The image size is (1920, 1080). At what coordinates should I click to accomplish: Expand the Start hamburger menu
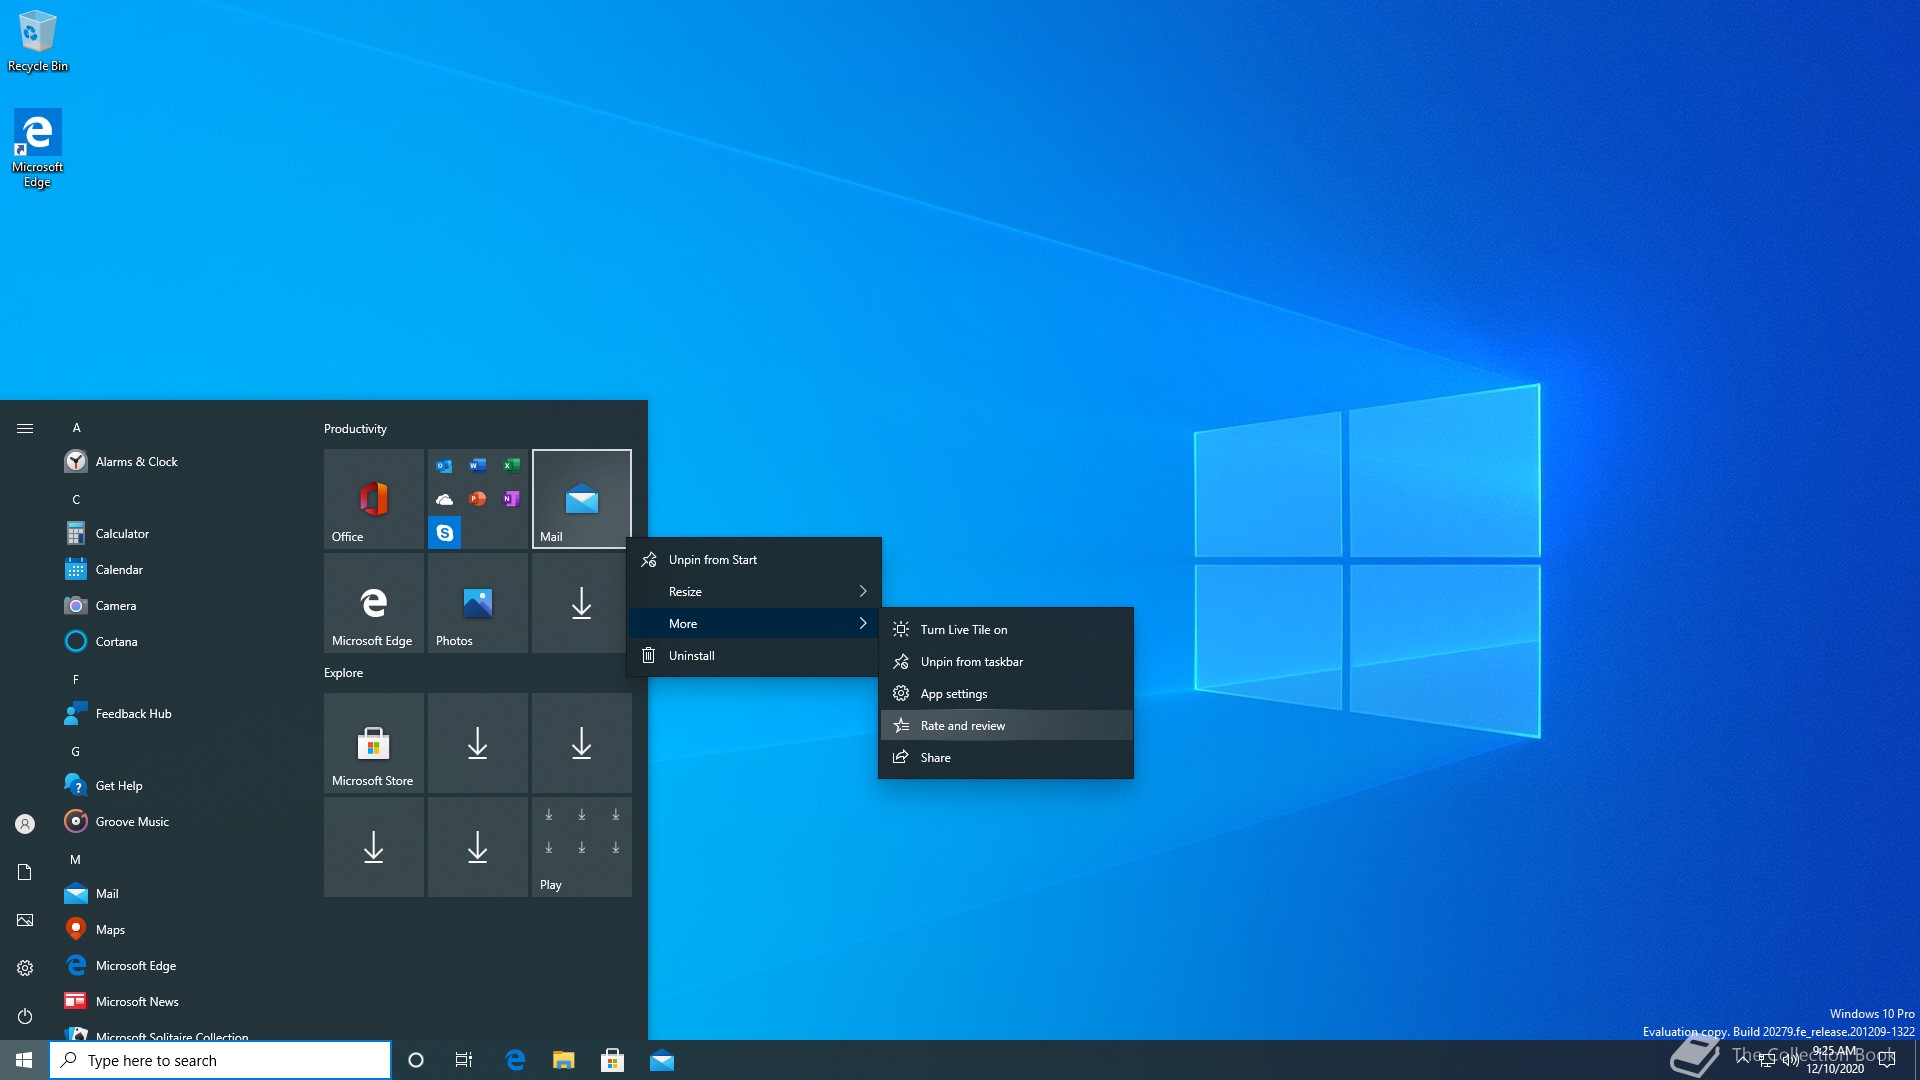tap(25, 428)
